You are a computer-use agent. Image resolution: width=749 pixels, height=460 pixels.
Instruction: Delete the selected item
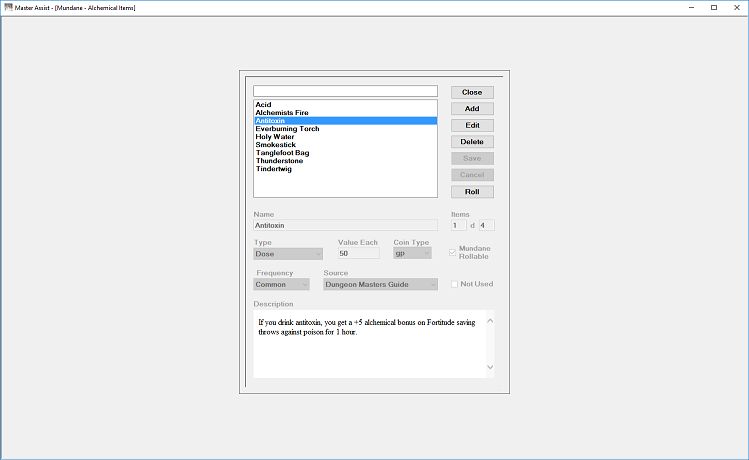click(x=472, y=142)
